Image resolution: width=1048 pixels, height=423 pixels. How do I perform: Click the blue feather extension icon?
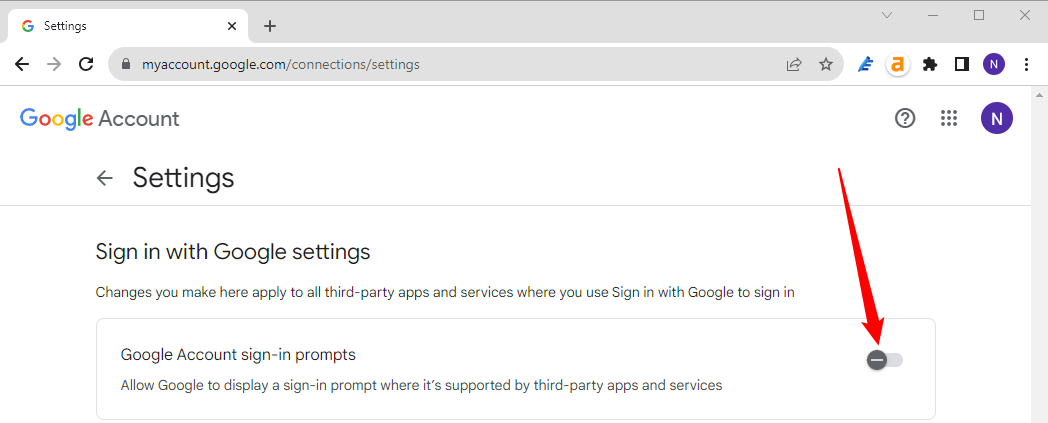point(866,64)
